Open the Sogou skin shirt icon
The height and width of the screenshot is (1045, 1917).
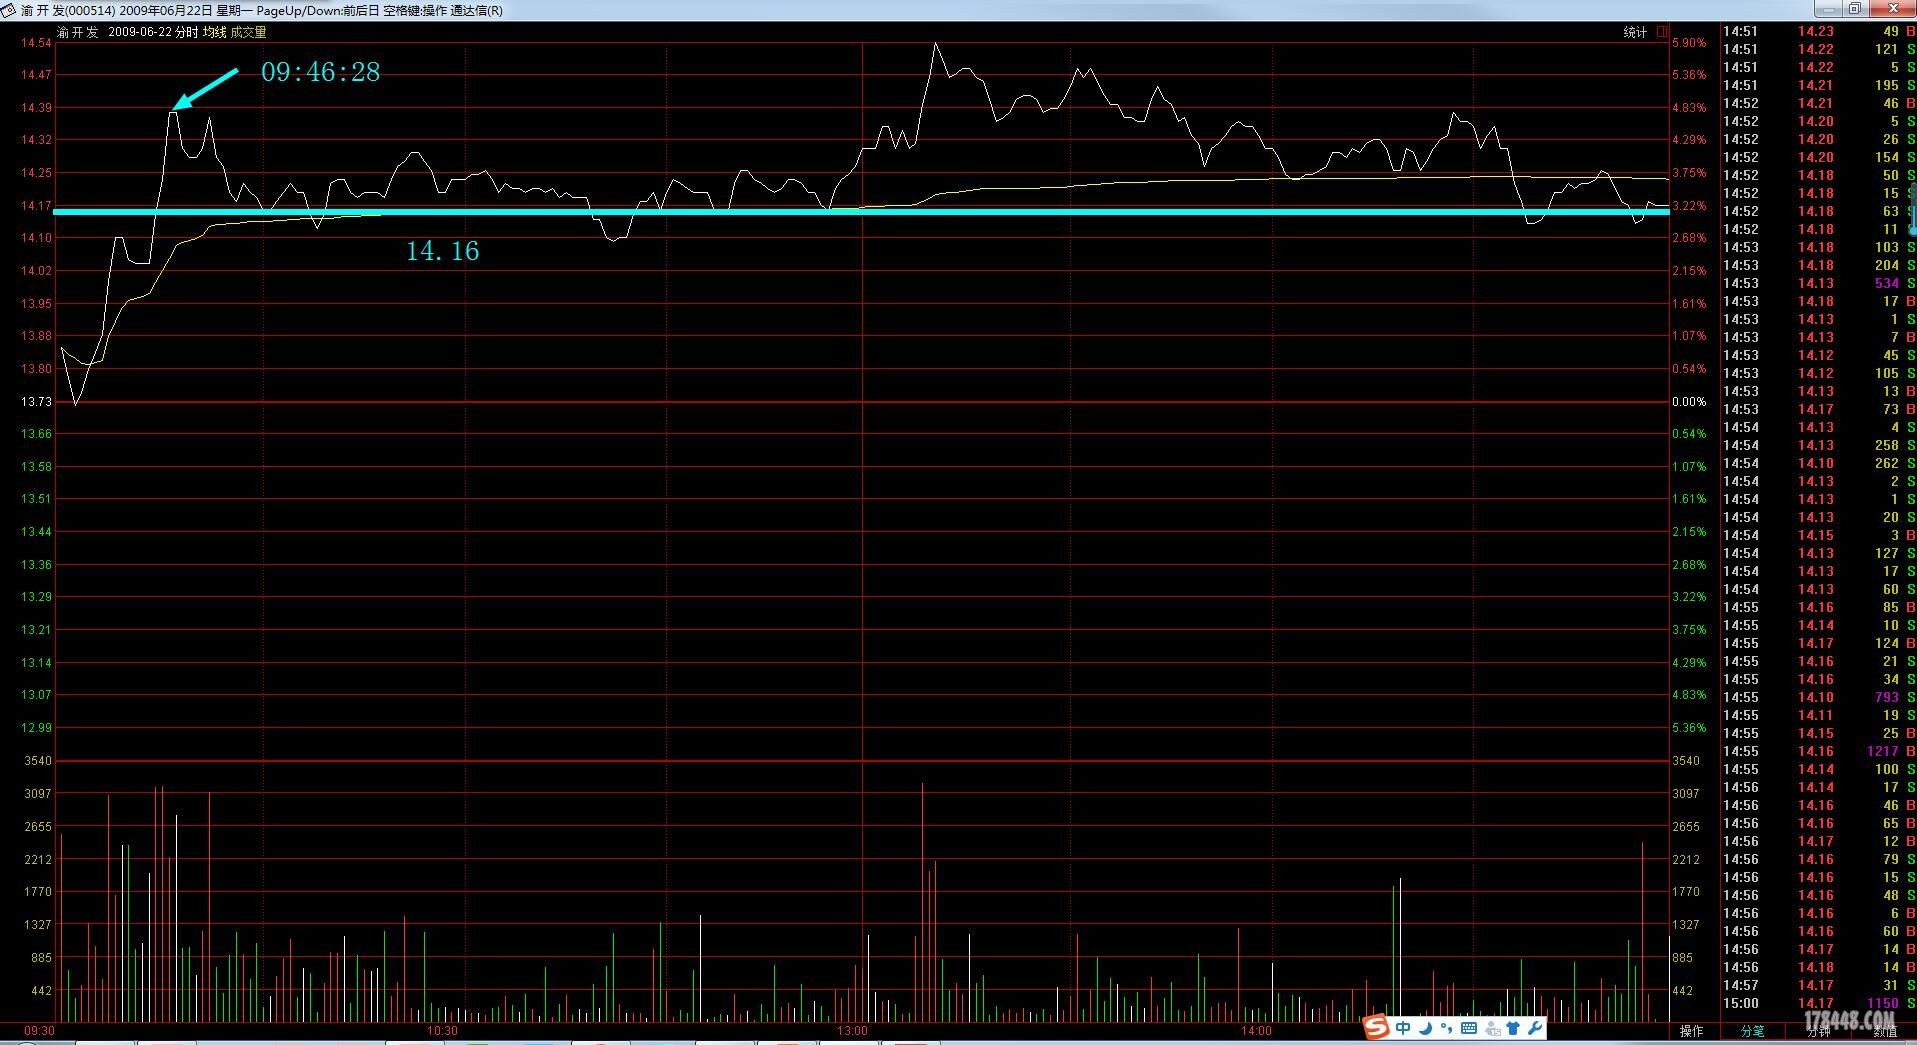pyautogui.click(x=1513, y=1028)
